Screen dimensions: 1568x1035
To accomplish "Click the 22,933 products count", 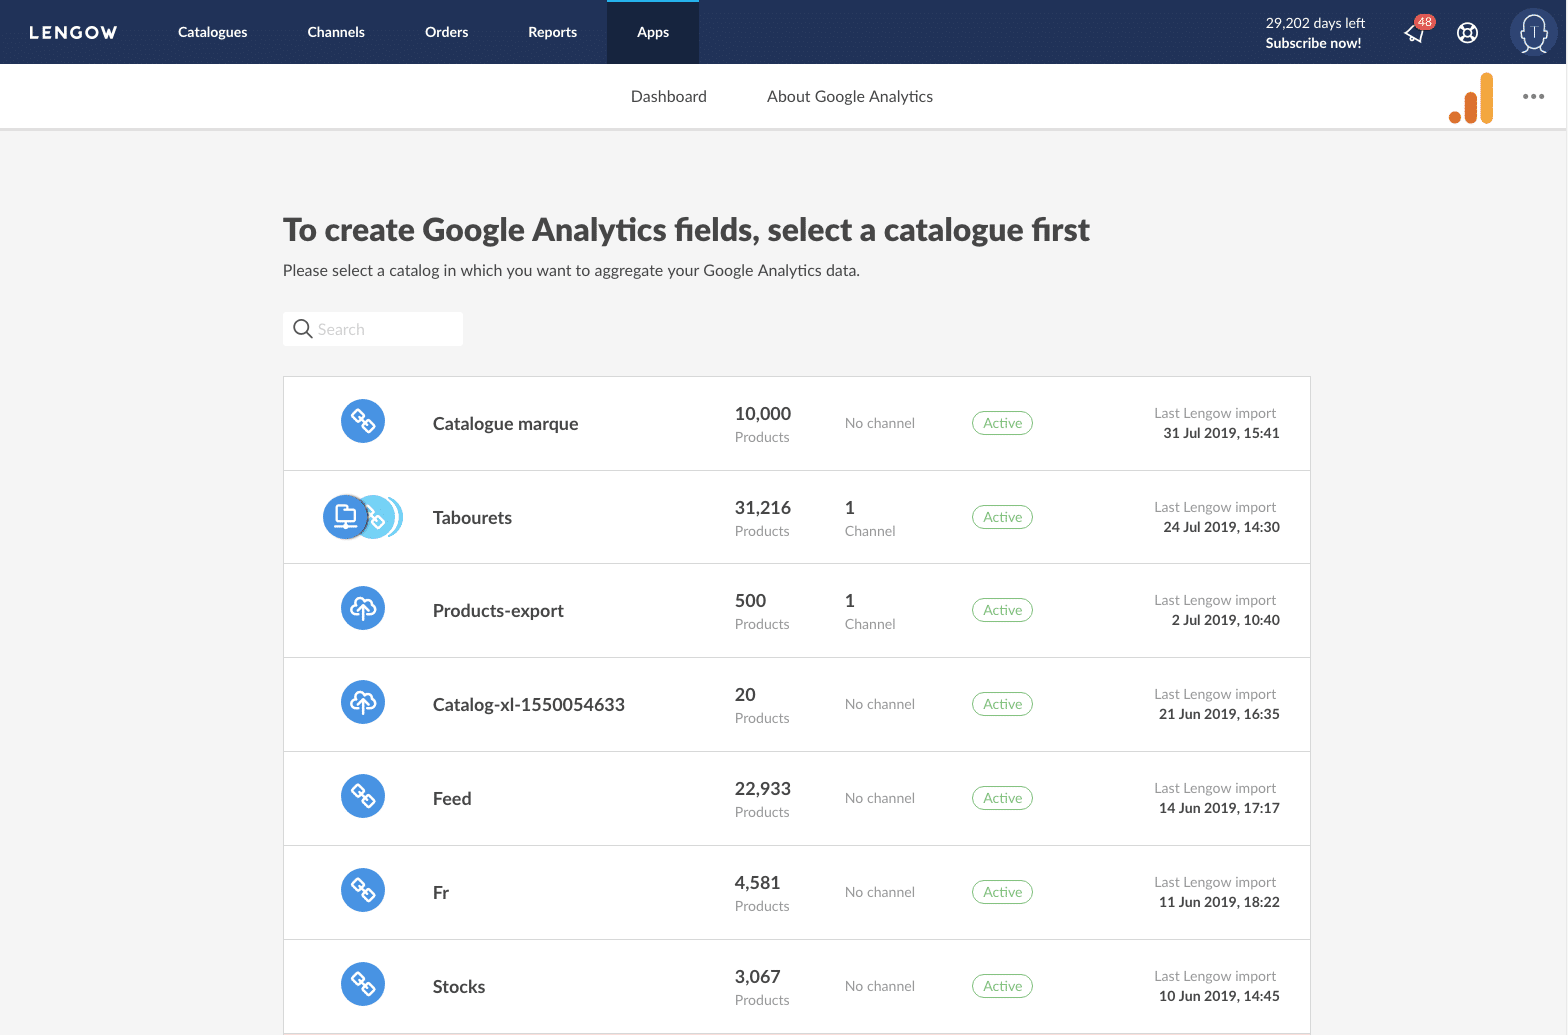I will 763,789.
